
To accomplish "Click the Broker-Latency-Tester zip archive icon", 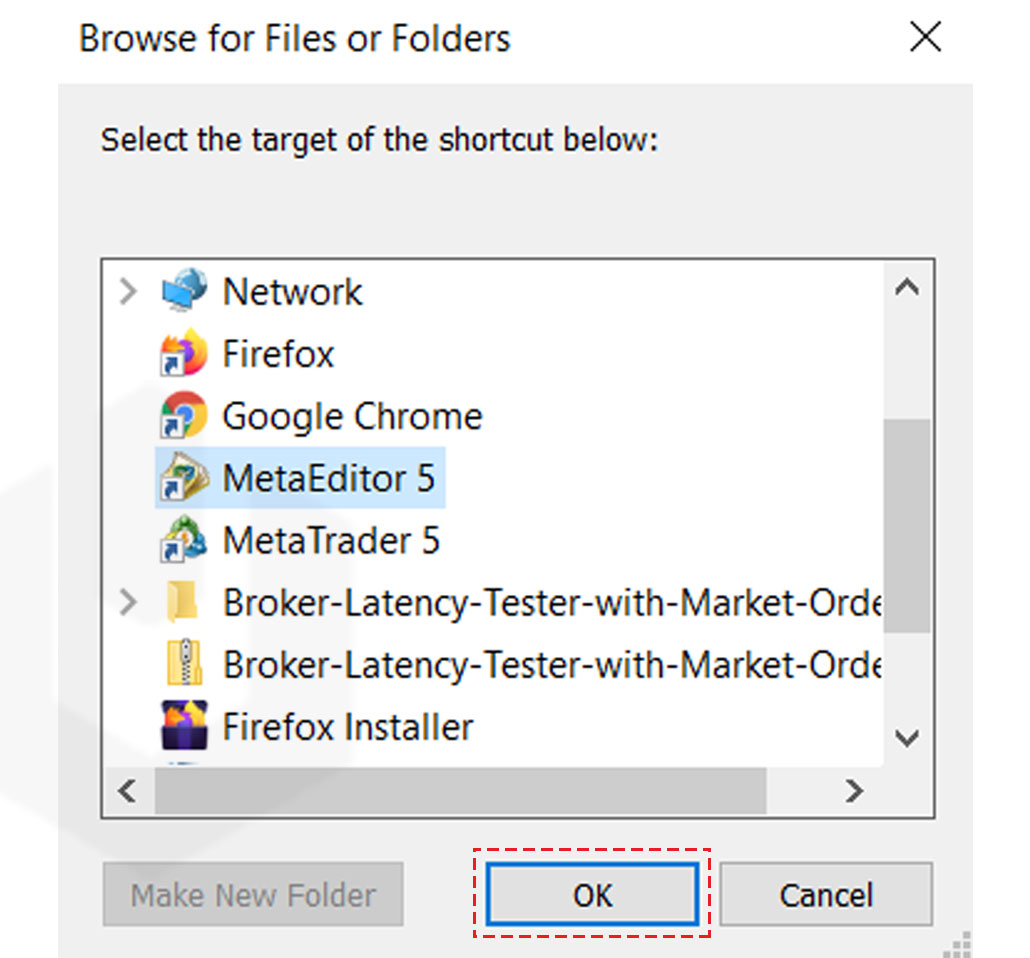I will pos(183,664).
